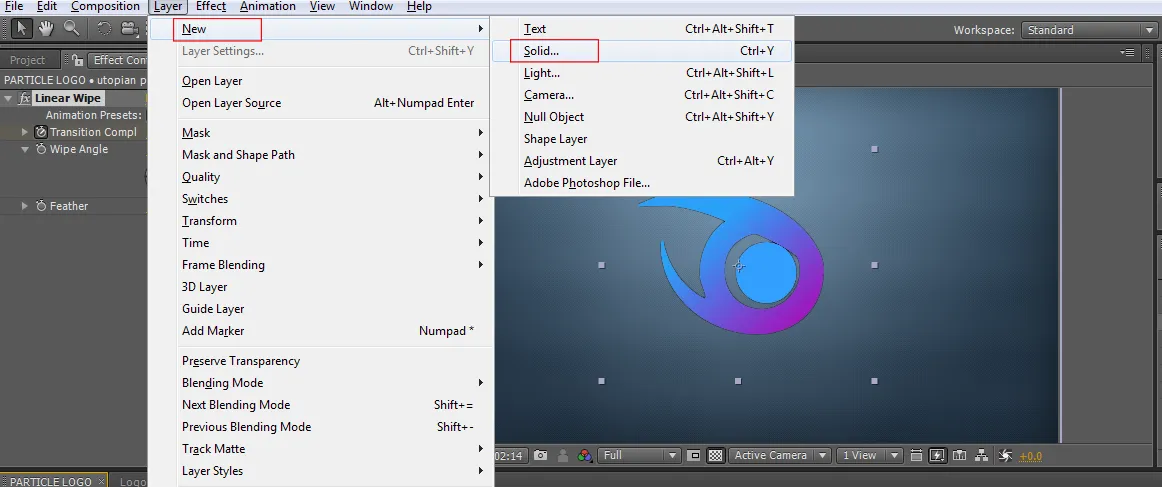The image size is (1162, 487).
Task: Click the Comp Flowchart icon
Action: [983, 455]
